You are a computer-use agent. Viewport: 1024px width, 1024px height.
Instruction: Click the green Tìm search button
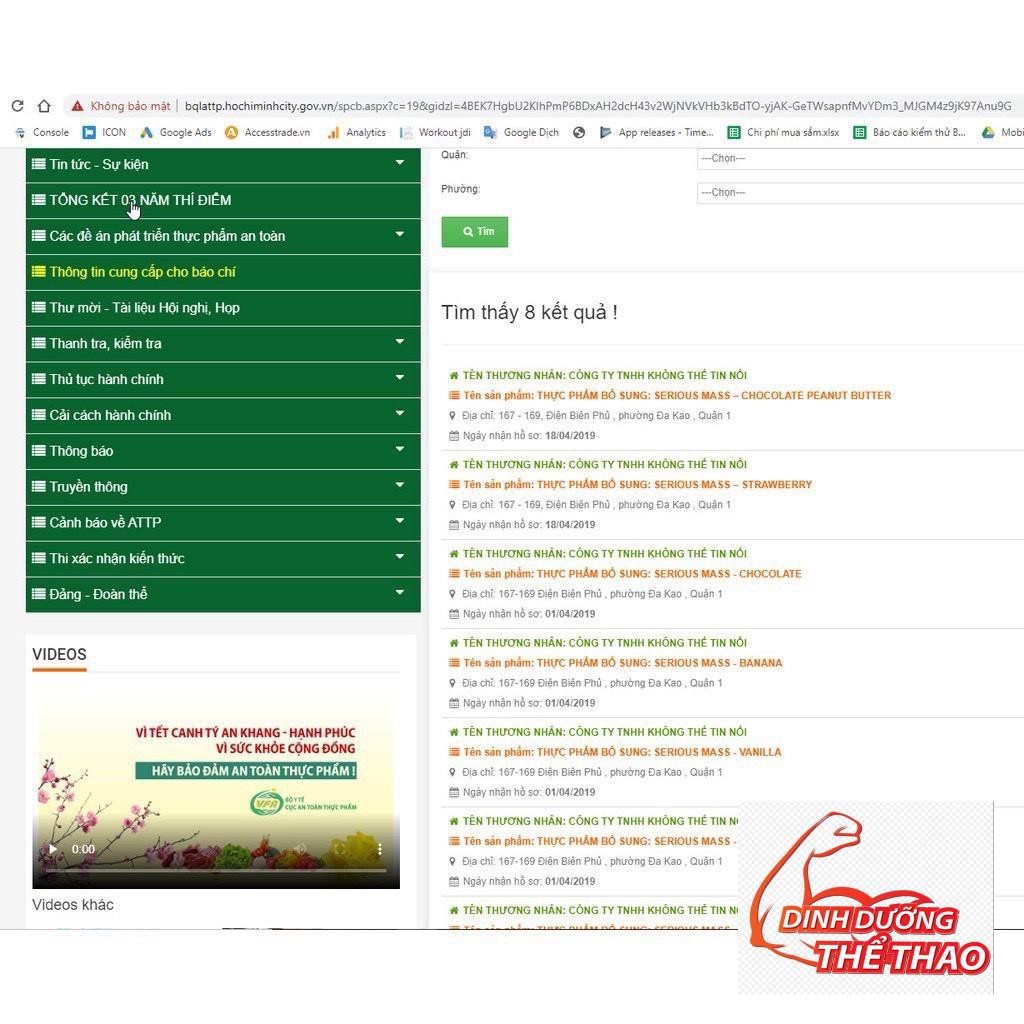pos(475,232)
